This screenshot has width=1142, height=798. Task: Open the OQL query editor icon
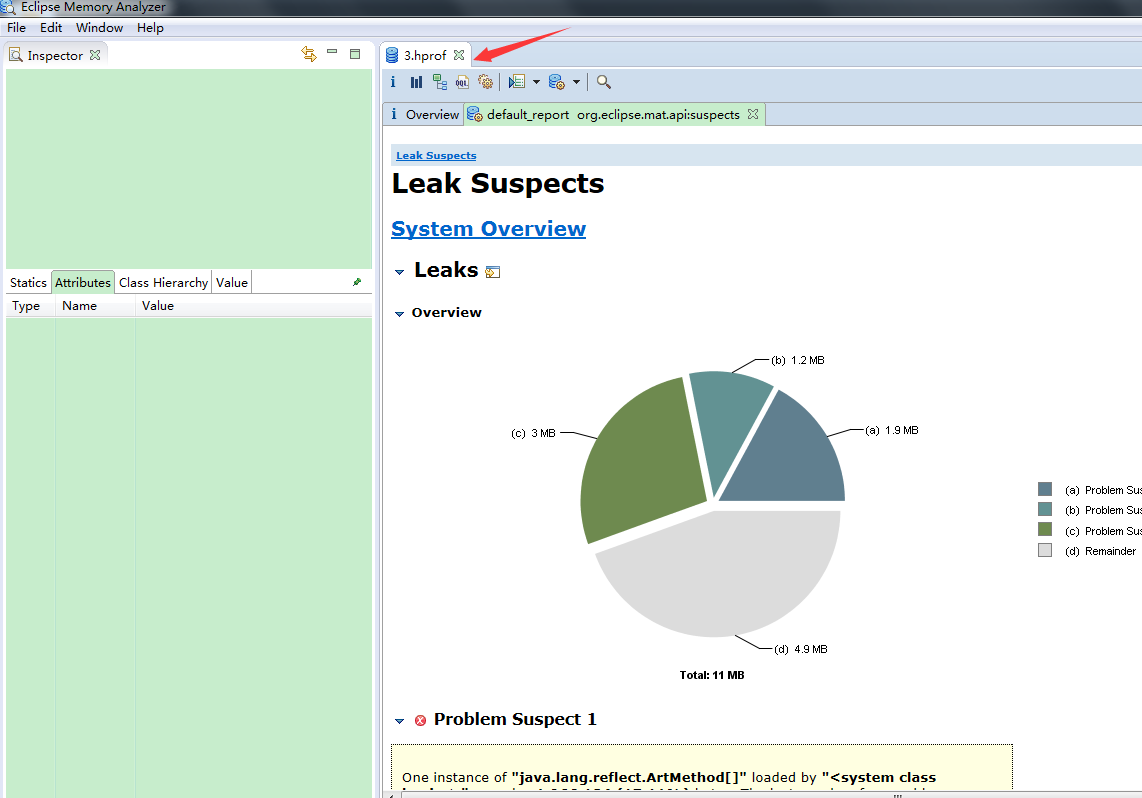pos(462,82)
